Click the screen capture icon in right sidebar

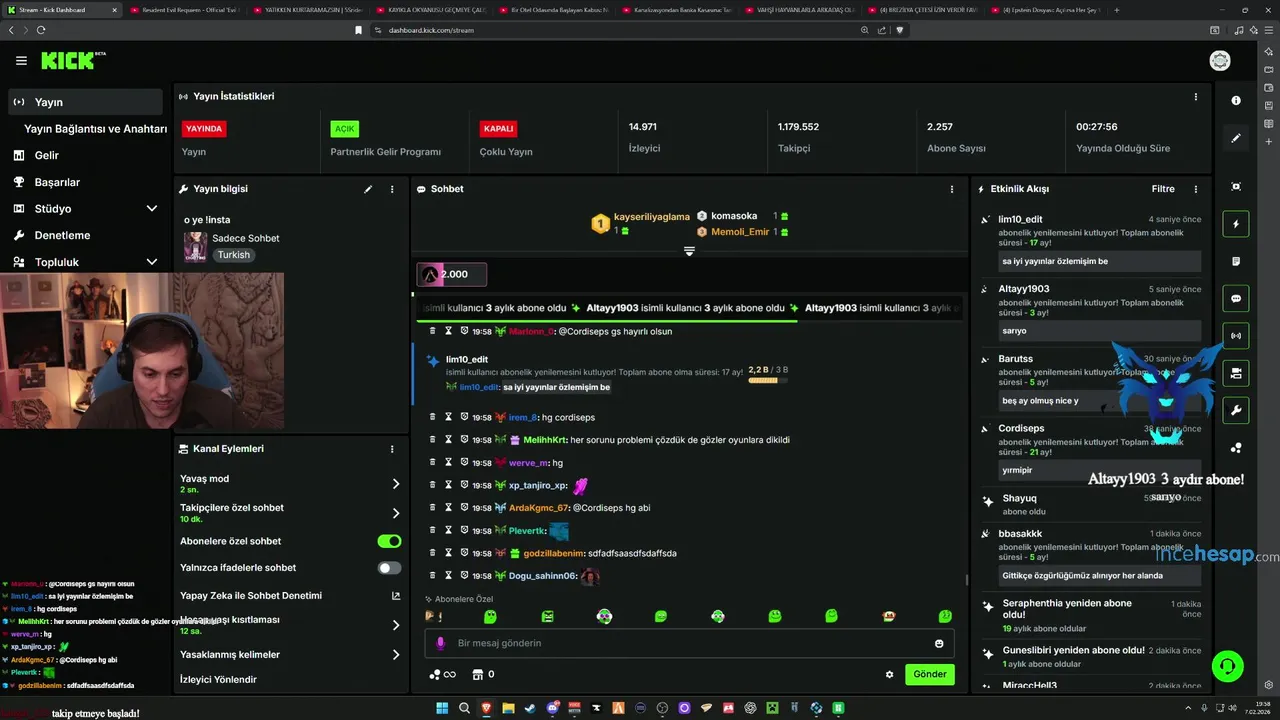tap(1236, 187)
